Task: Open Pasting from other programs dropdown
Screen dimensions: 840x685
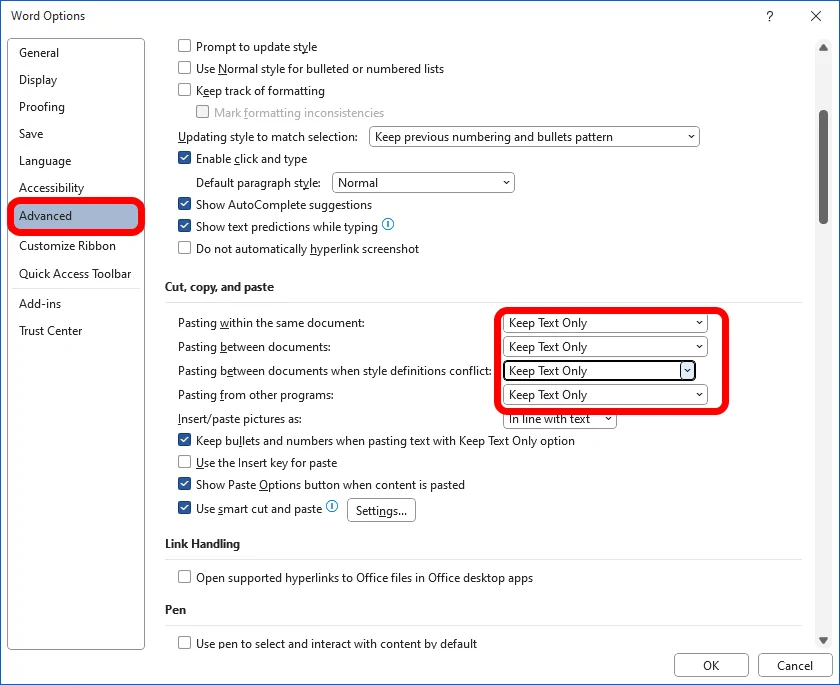Action: tap(604, 395)
